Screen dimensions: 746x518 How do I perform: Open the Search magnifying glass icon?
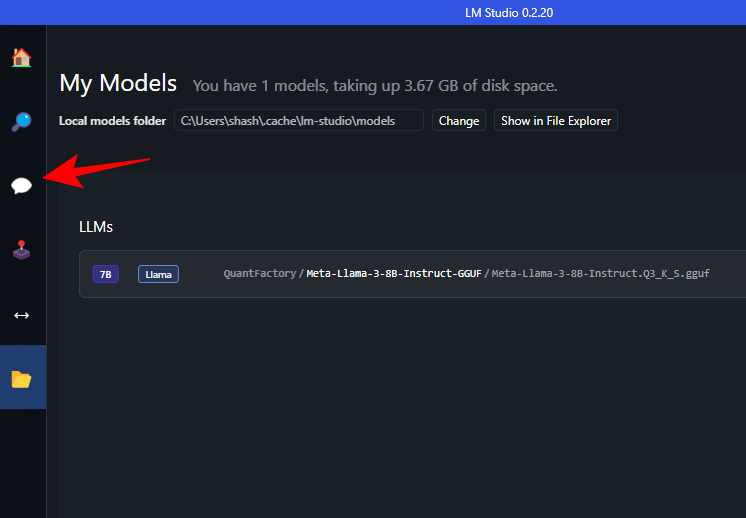(x=21, y=122)
